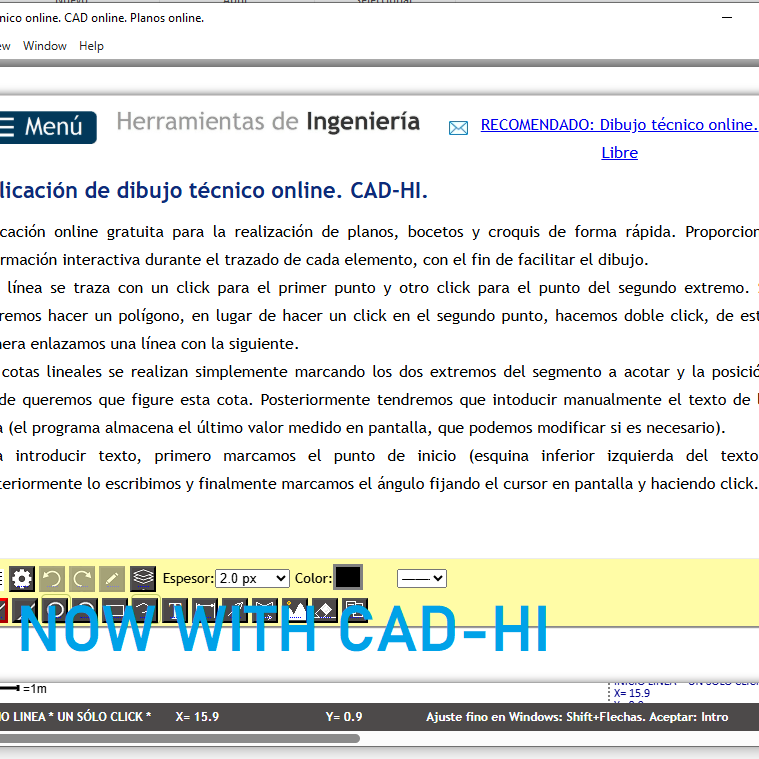
Task: Select the diagonal line tool
Action: pyautogui.click(x=25, y=610)
